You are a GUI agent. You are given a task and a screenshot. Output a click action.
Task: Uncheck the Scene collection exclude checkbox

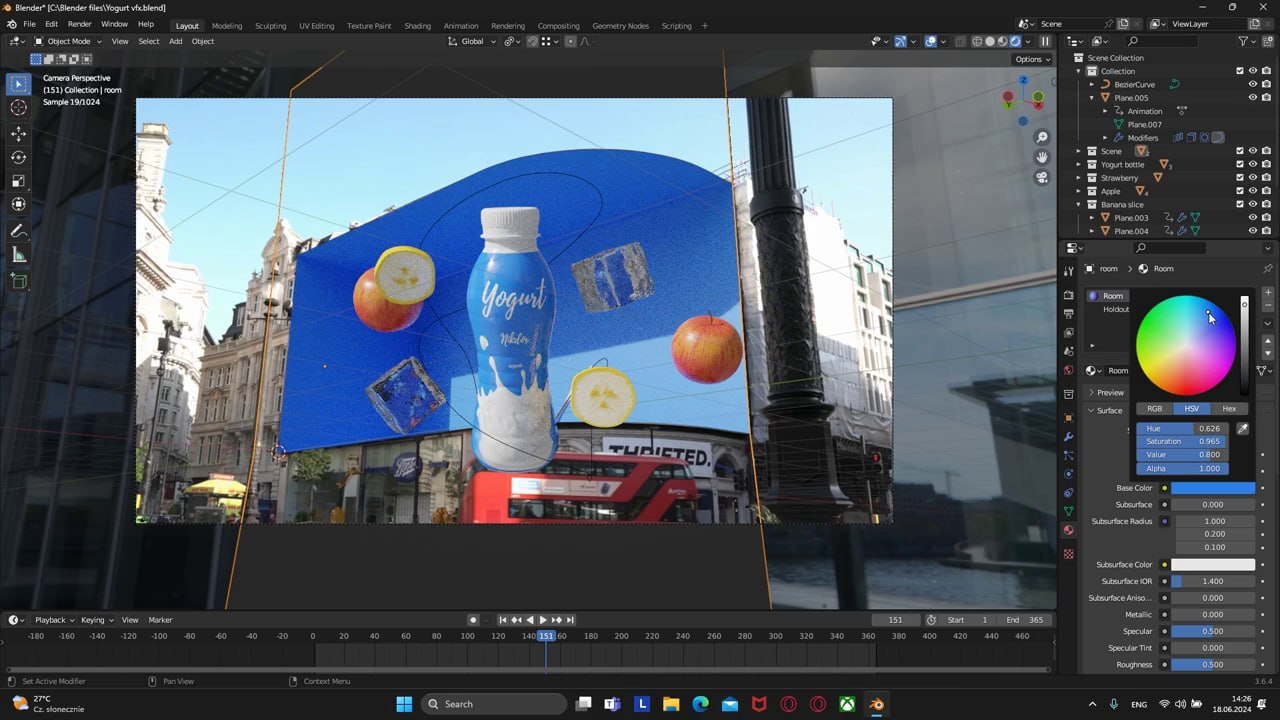[1240, 151]
